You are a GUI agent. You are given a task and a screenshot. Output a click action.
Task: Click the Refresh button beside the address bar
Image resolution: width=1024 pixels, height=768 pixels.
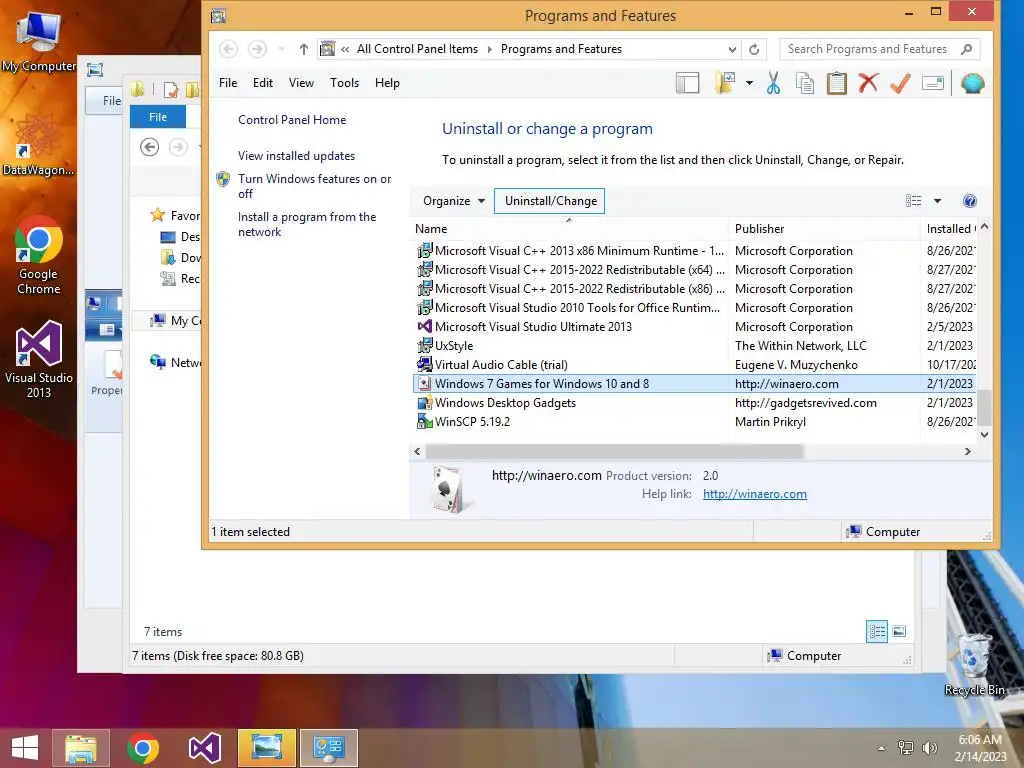[754, 49]
